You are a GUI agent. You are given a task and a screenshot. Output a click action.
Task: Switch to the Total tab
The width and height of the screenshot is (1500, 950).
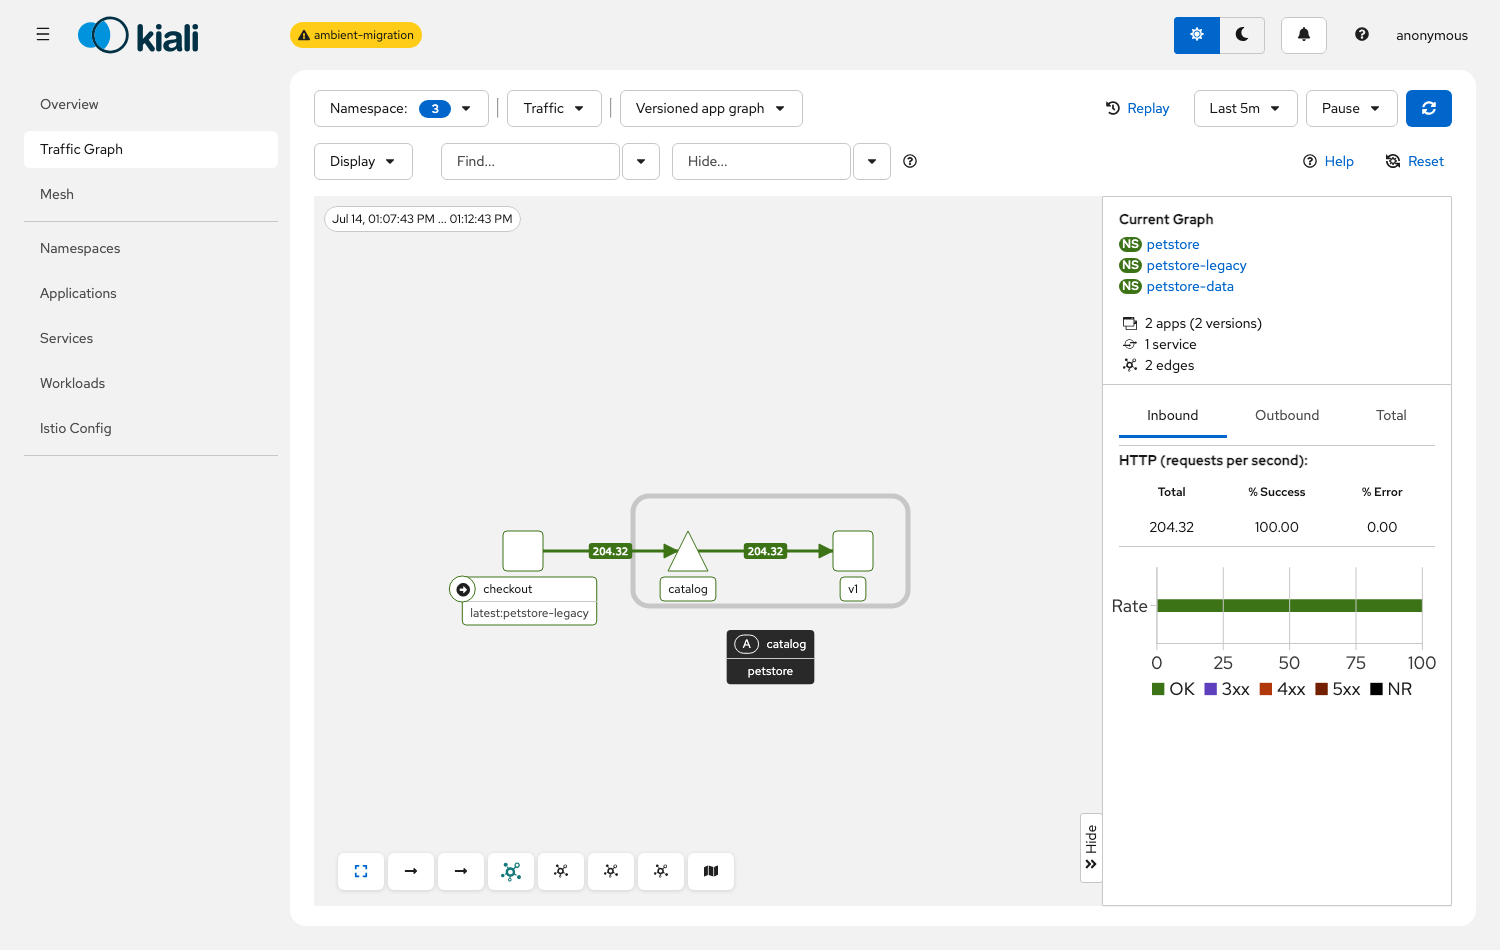[1391, 415]
